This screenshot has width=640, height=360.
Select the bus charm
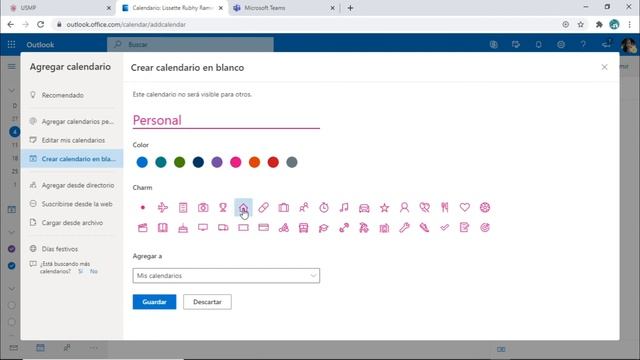point(303,228)
